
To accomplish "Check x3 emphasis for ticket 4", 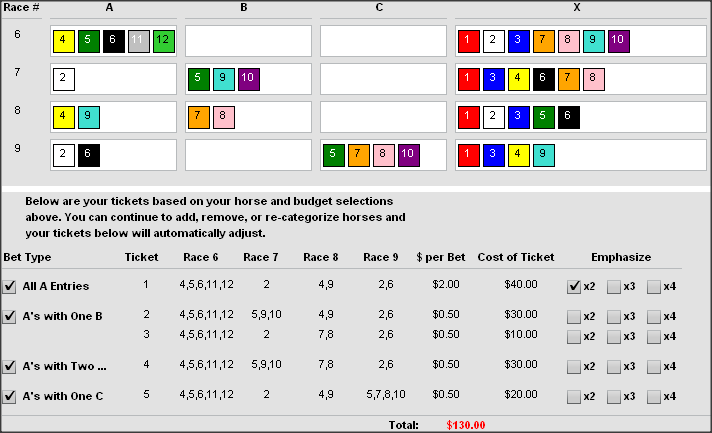I will (x=614, y=367).
